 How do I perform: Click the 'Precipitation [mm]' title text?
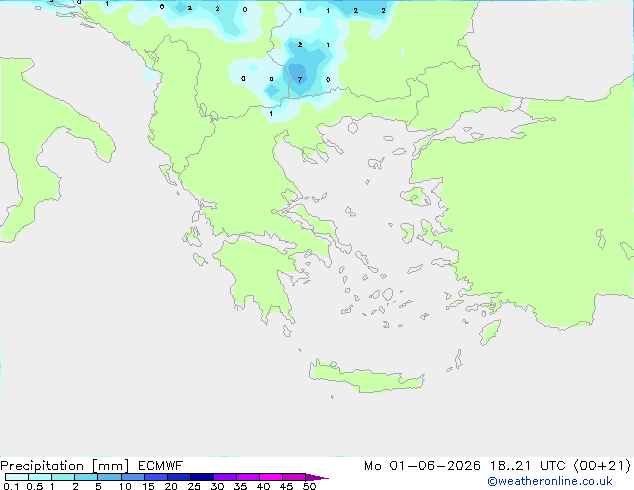point(65,466)
